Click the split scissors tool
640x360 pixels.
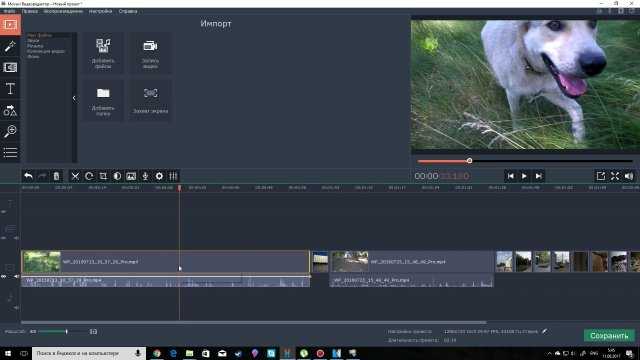click(x=75, y=176)
